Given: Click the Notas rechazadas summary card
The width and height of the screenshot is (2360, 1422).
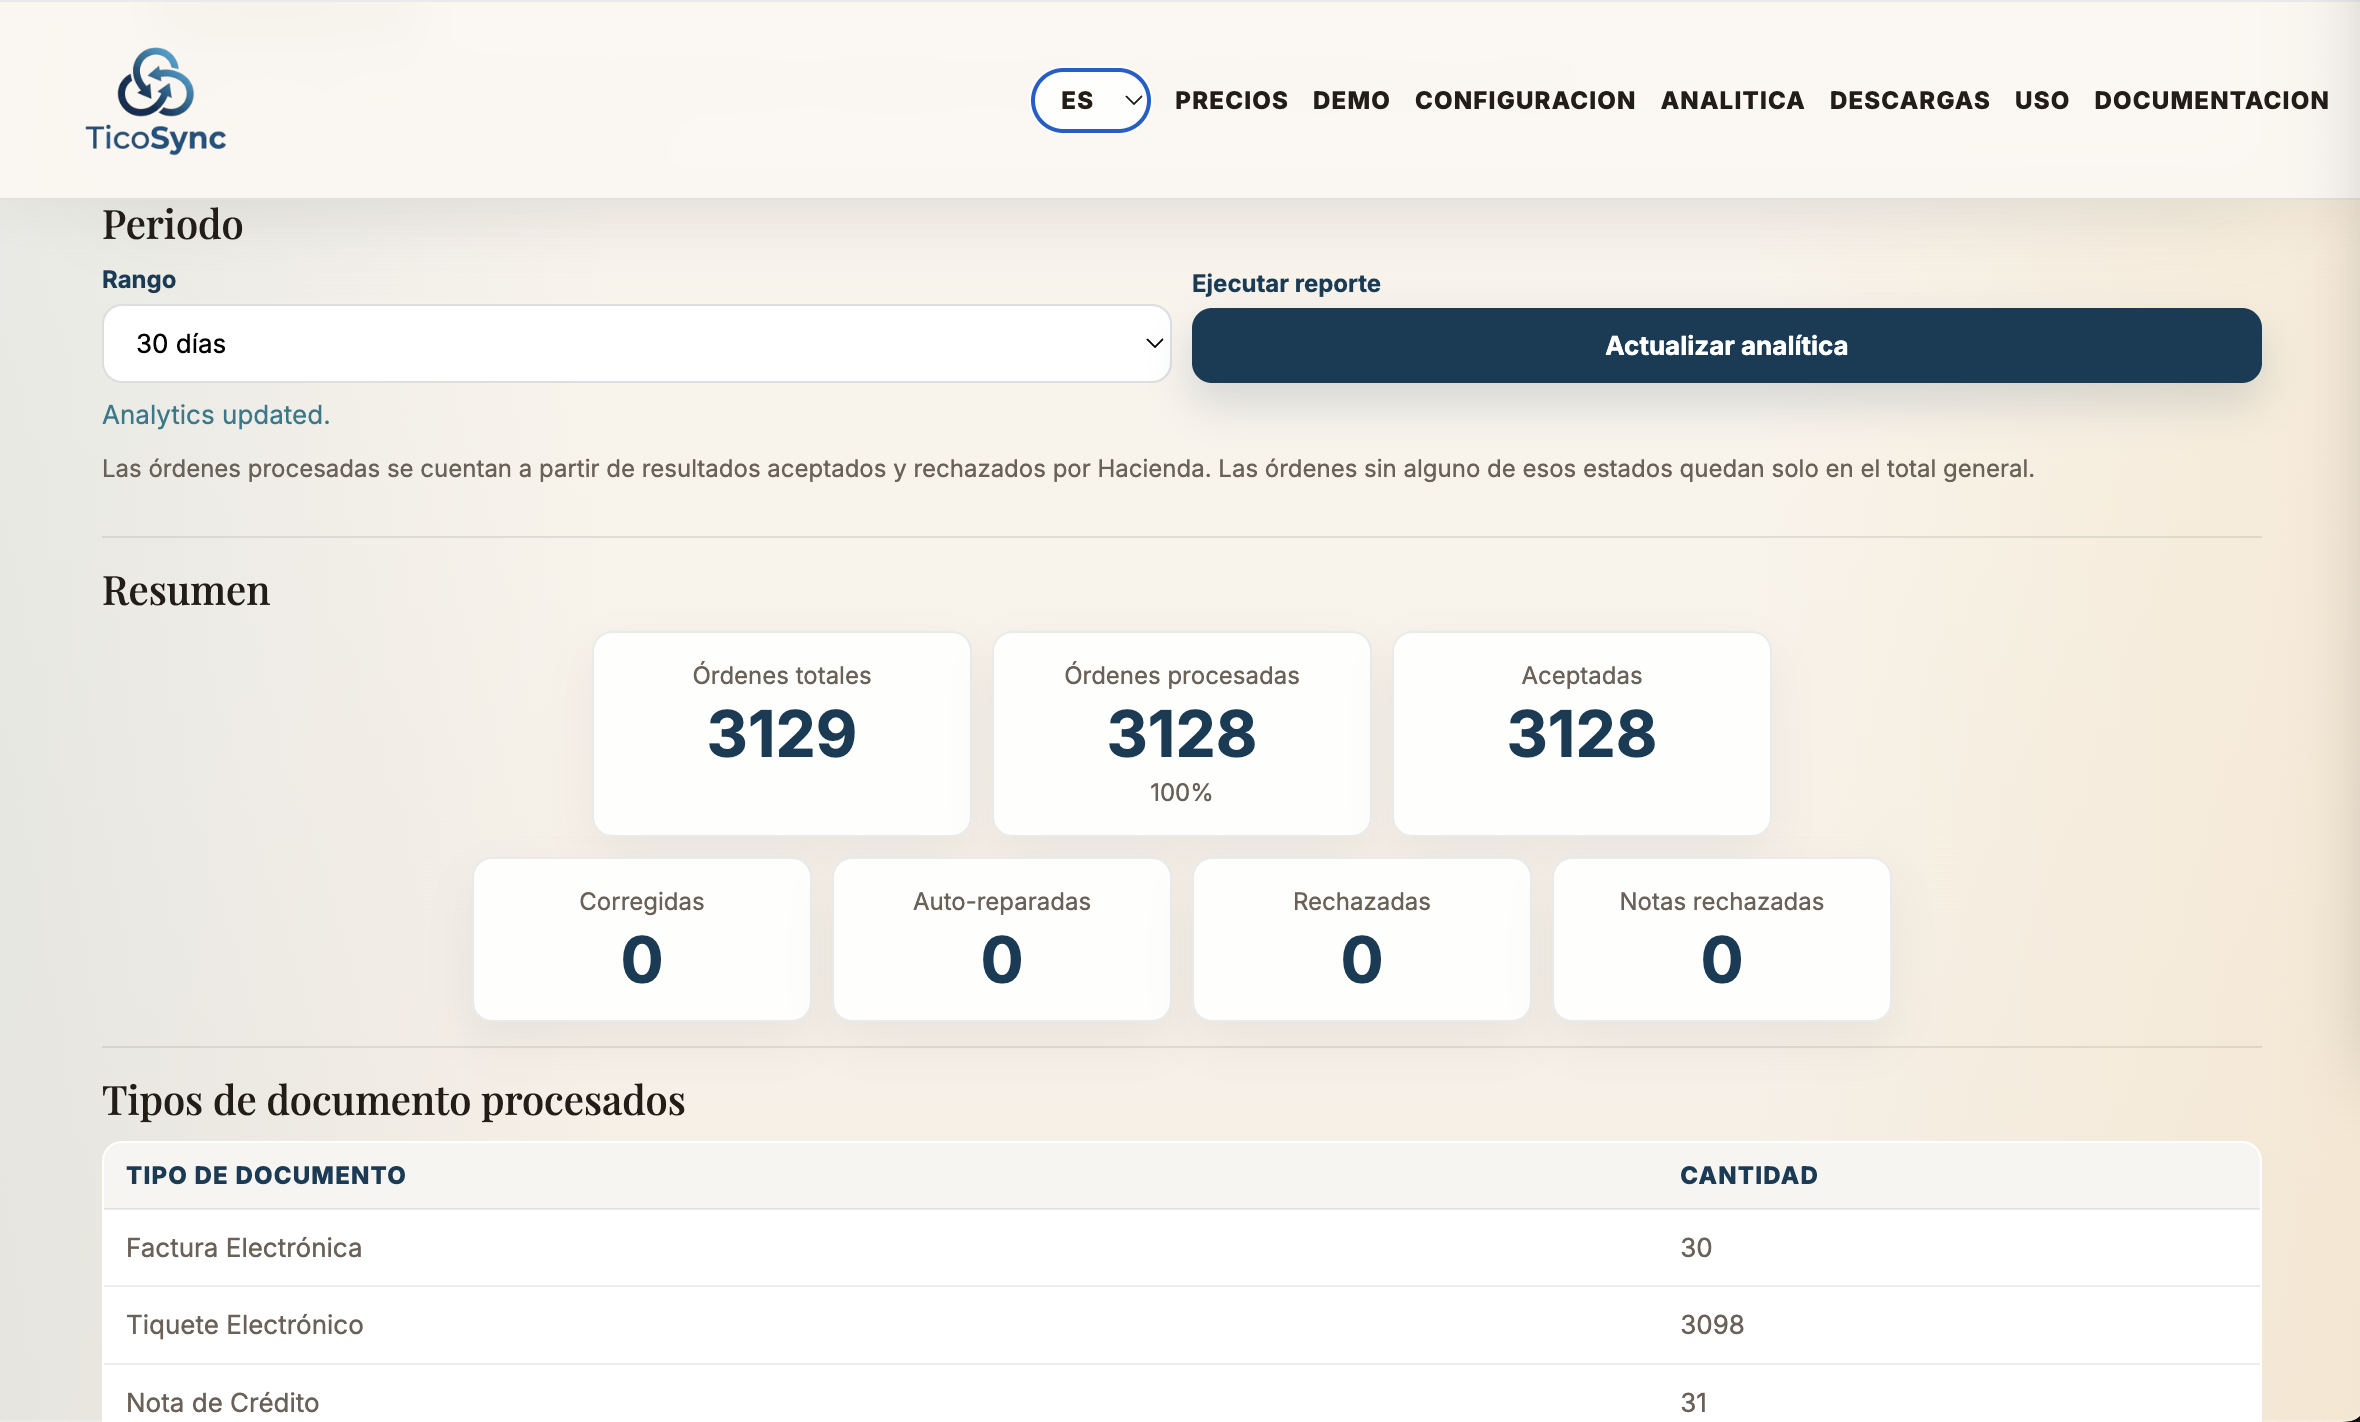Looking at the screenshot, I should click(1722, 939).
